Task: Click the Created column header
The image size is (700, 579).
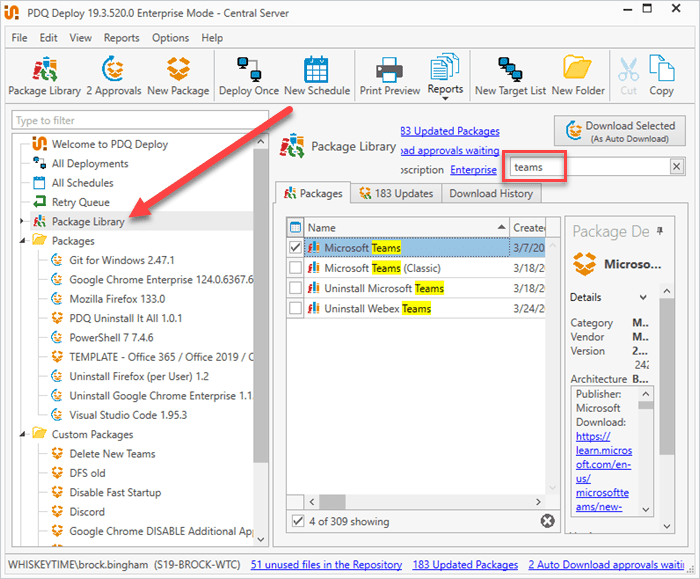Action: click(x=528, y=228)
